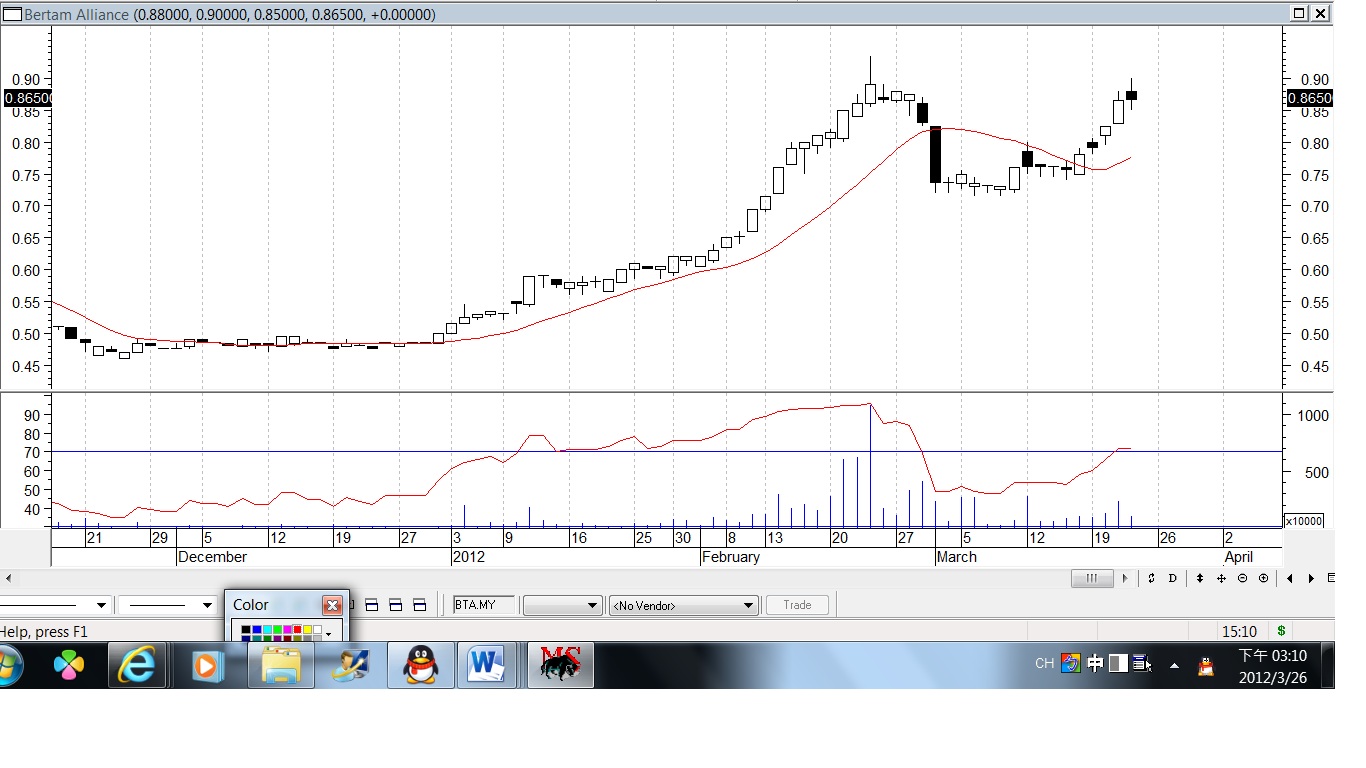Click the December label on date axis
The height and width of the screenshot is (768, 1366).
point(212,557)
